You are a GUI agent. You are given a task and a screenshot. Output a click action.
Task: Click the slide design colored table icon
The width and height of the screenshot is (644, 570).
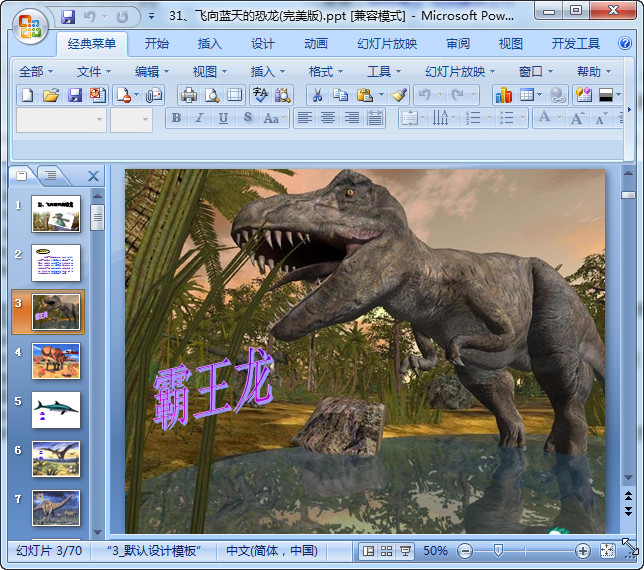click(584, 95)
